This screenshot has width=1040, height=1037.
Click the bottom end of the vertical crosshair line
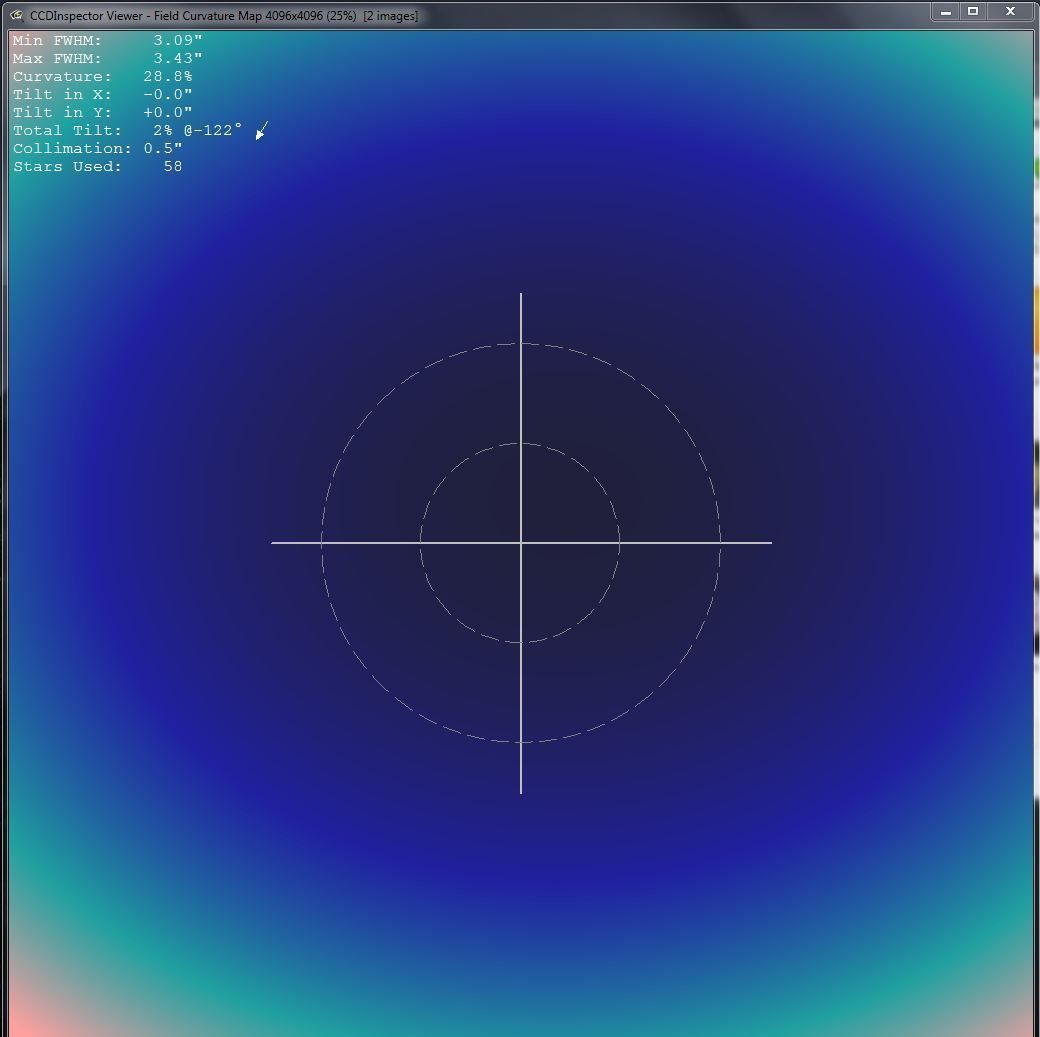521,791
